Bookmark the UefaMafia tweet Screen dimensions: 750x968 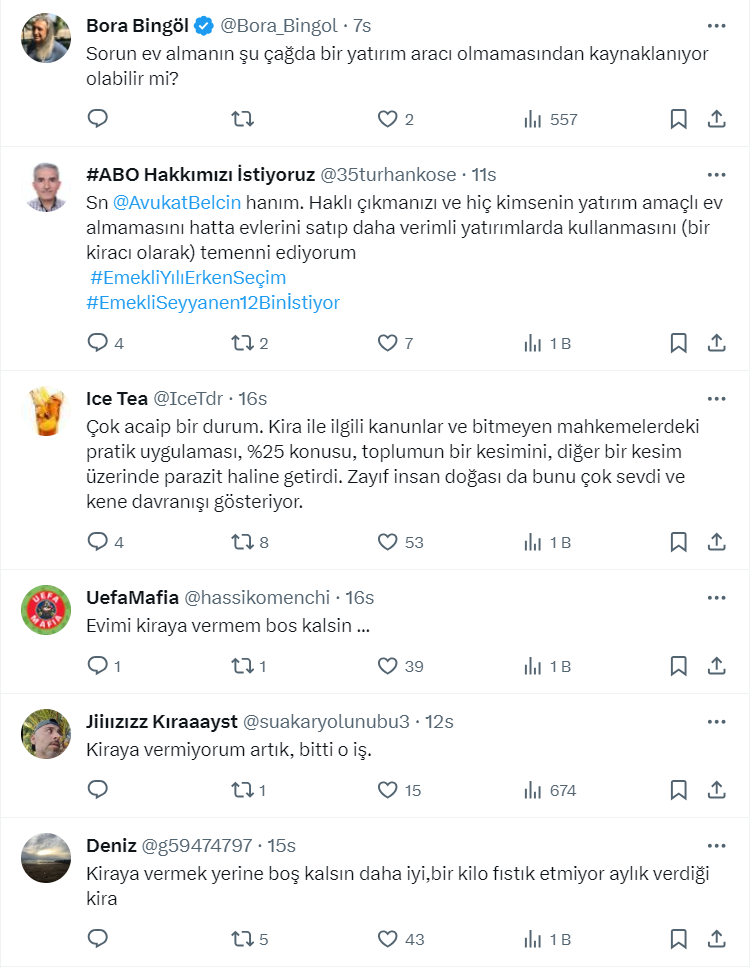point(678,666)
